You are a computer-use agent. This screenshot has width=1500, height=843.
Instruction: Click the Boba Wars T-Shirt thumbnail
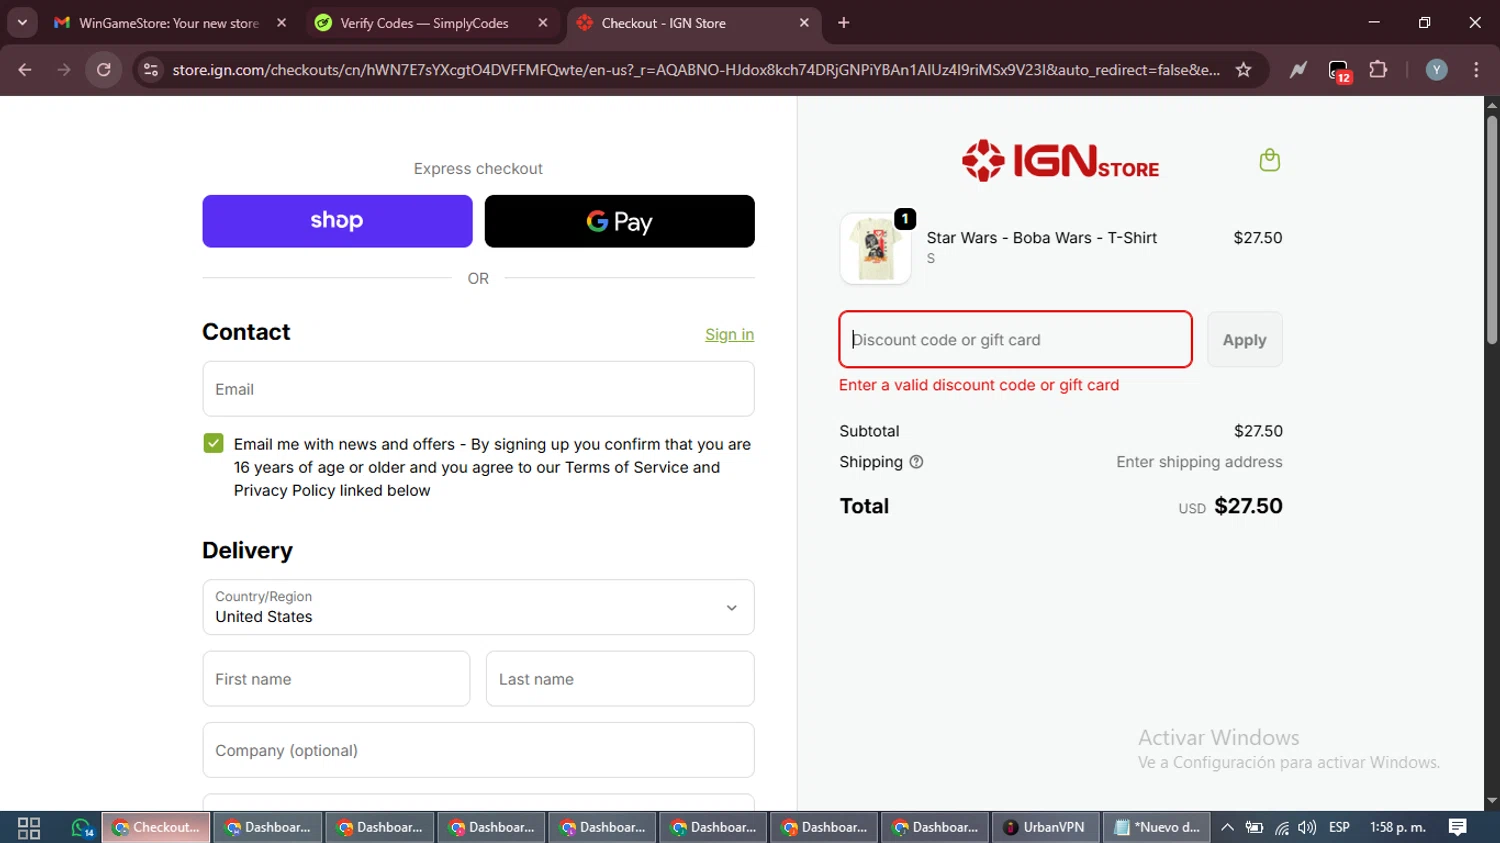(875, 249)
